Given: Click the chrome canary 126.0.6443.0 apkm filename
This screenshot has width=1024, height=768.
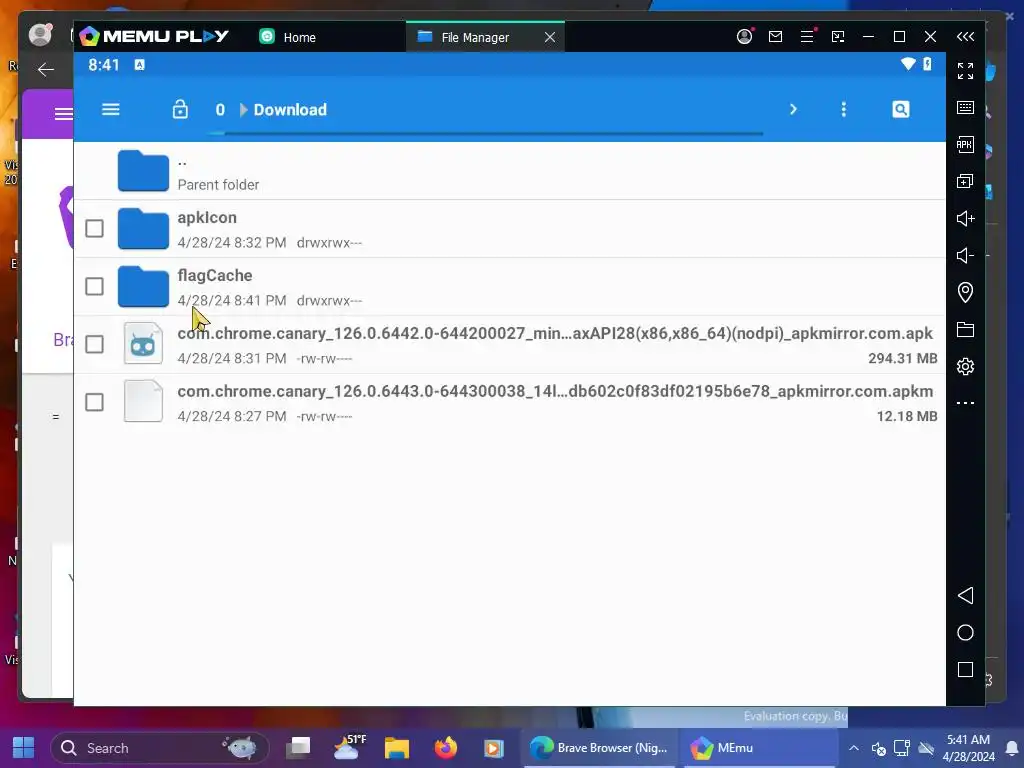Looking at the screenshot, I should [x=555, y=391].
